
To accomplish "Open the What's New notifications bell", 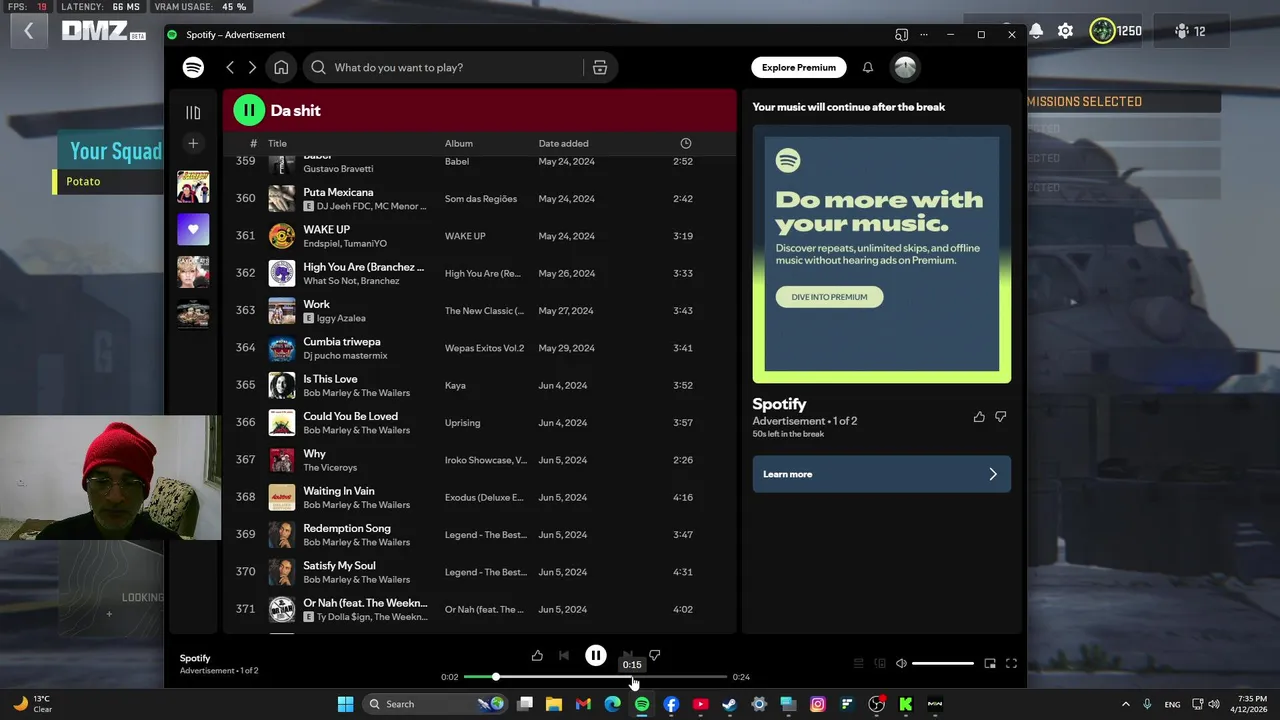I will click(x=868, y=67).
